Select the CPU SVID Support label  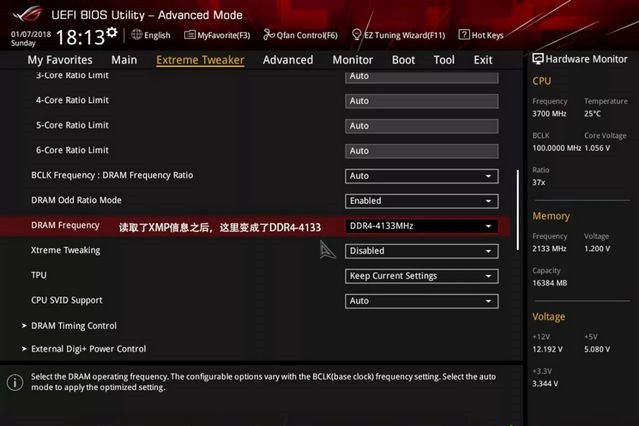tap(67, 300)
